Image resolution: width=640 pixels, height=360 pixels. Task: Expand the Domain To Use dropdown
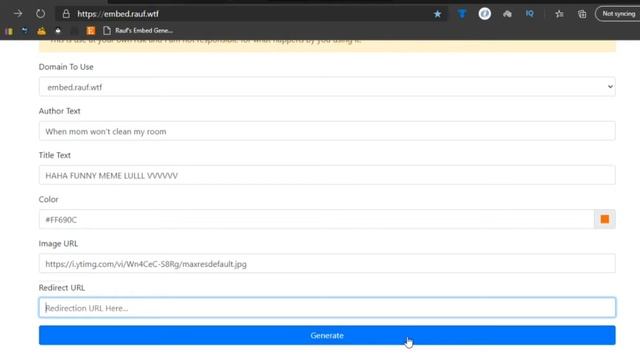[327, 87]
